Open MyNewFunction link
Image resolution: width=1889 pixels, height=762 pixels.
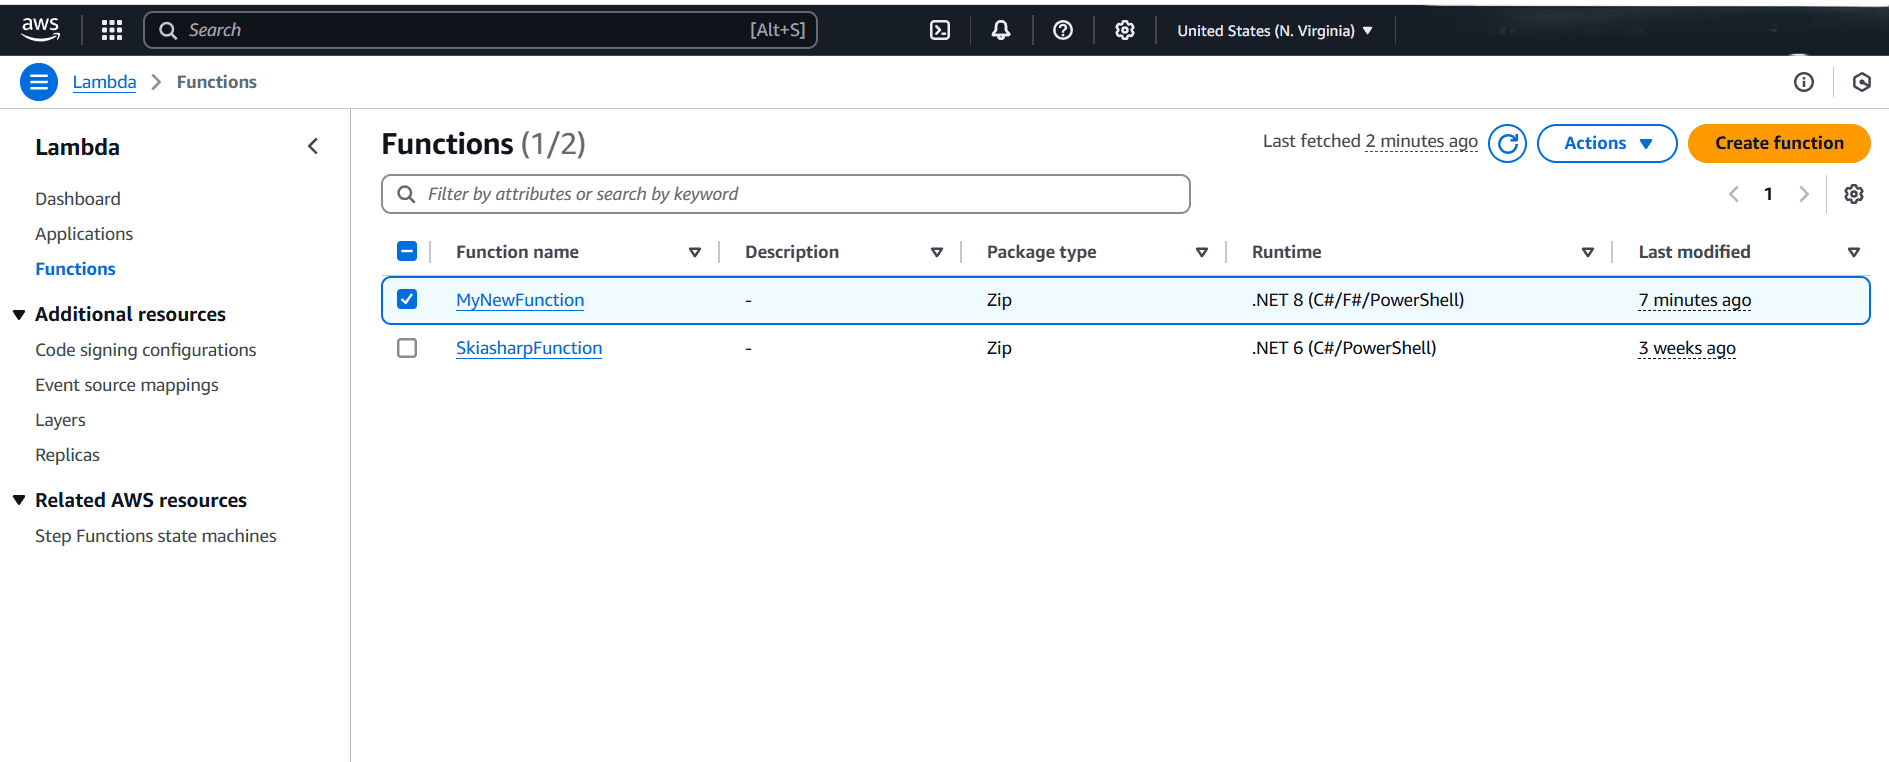click(520, 300)
